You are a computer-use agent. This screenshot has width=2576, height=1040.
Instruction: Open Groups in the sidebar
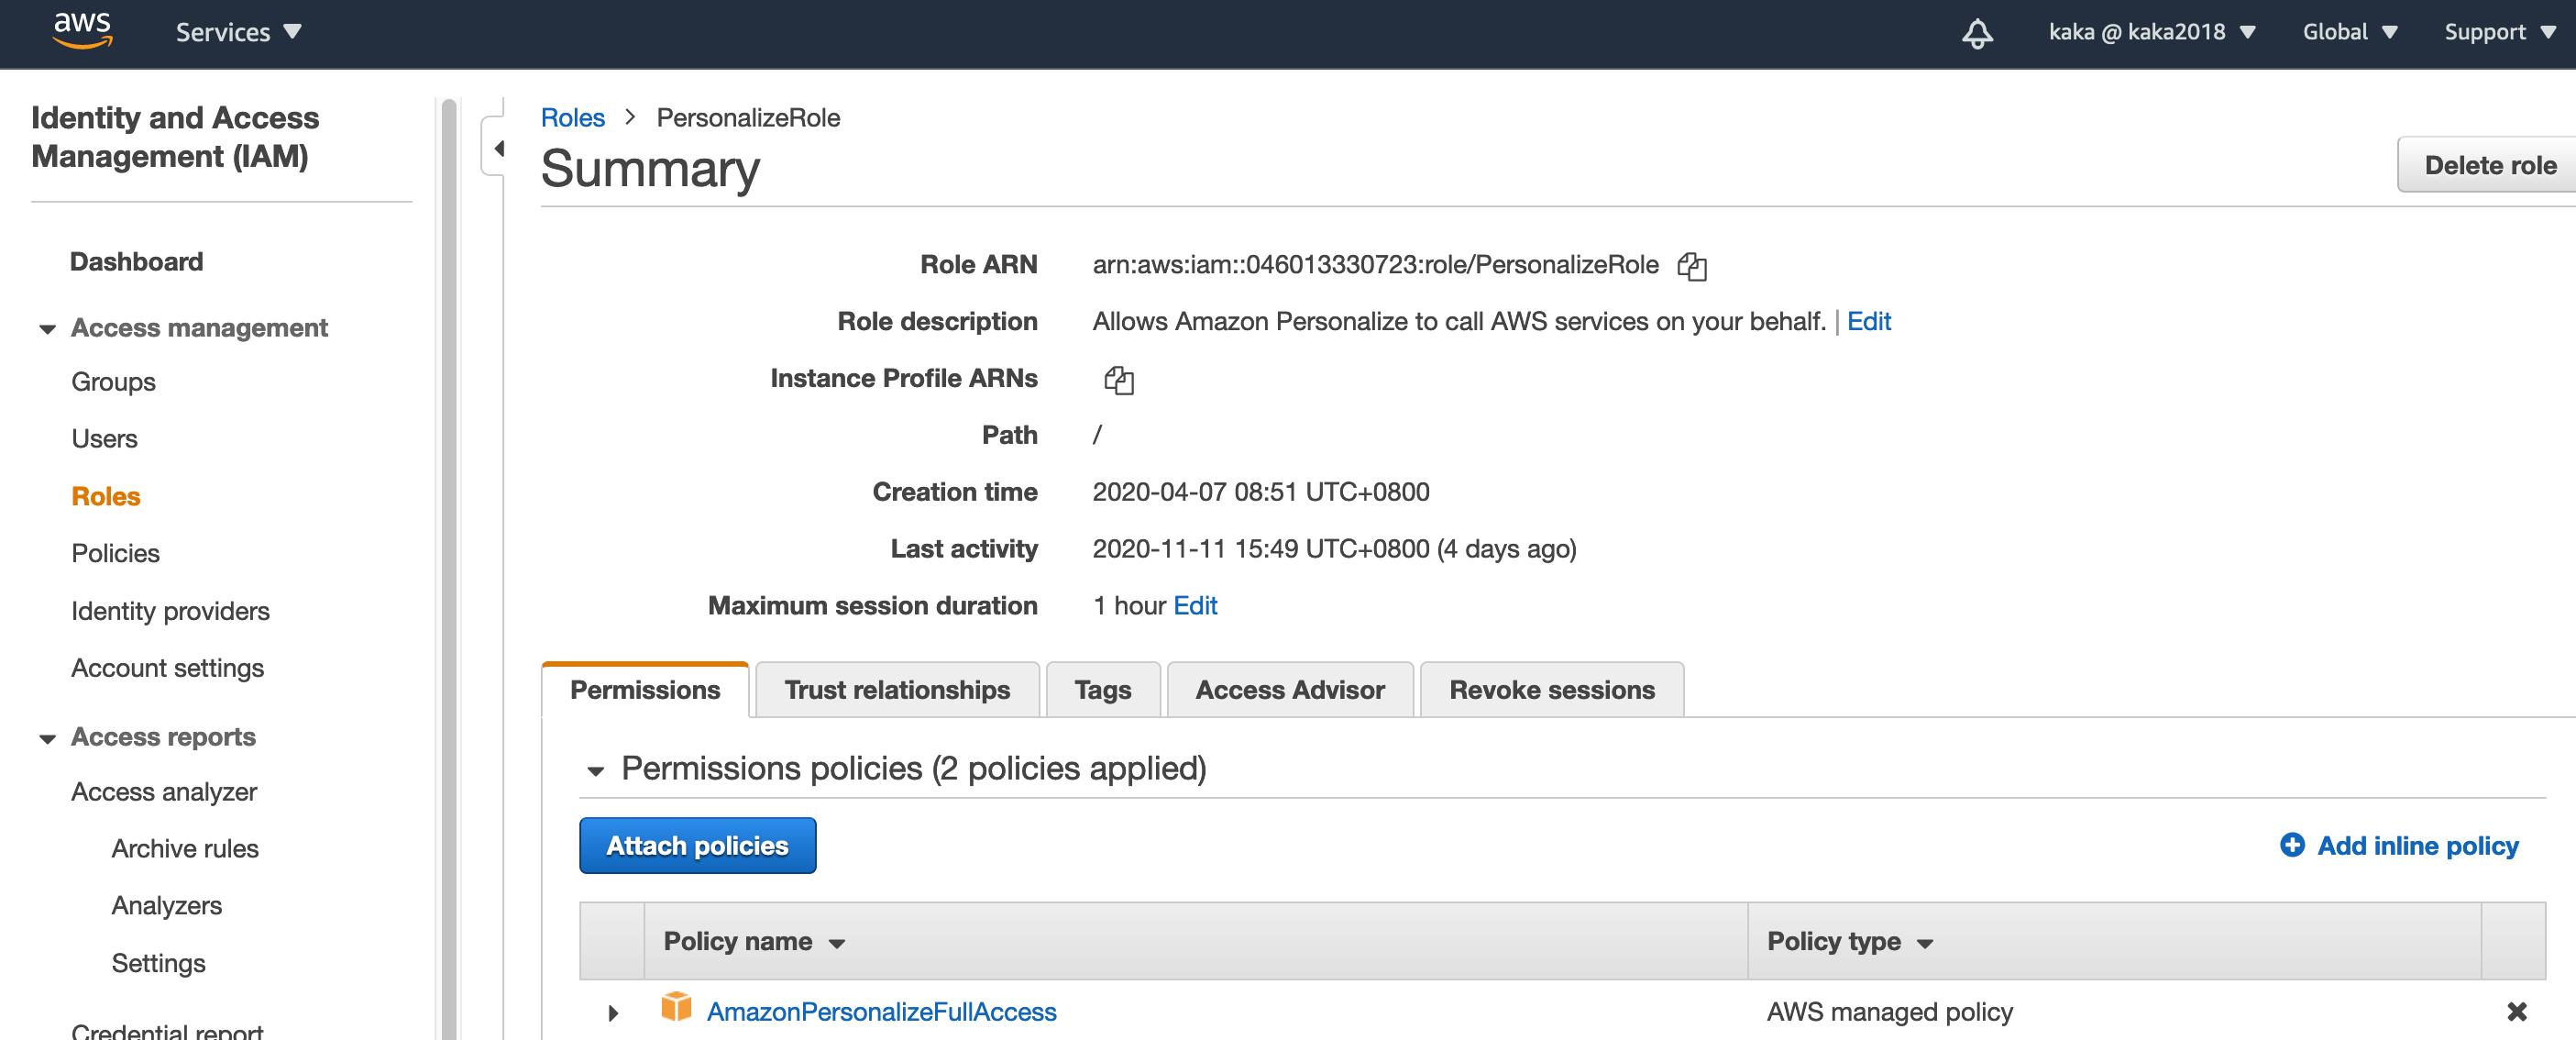coord(113,382)
